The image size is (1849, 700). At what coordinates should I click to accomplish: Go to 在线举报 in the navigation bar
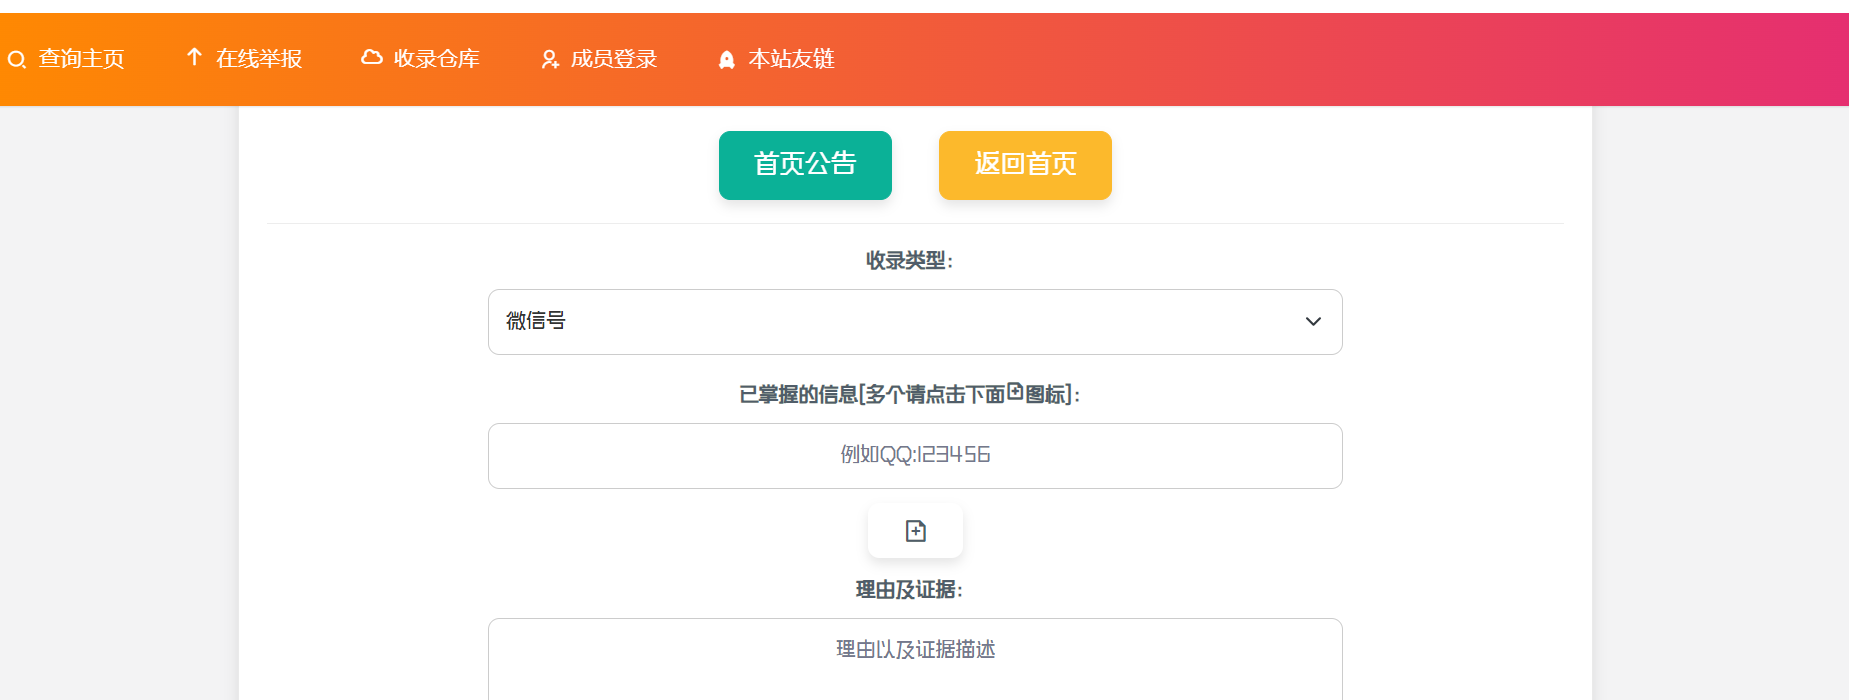(259, 59)
